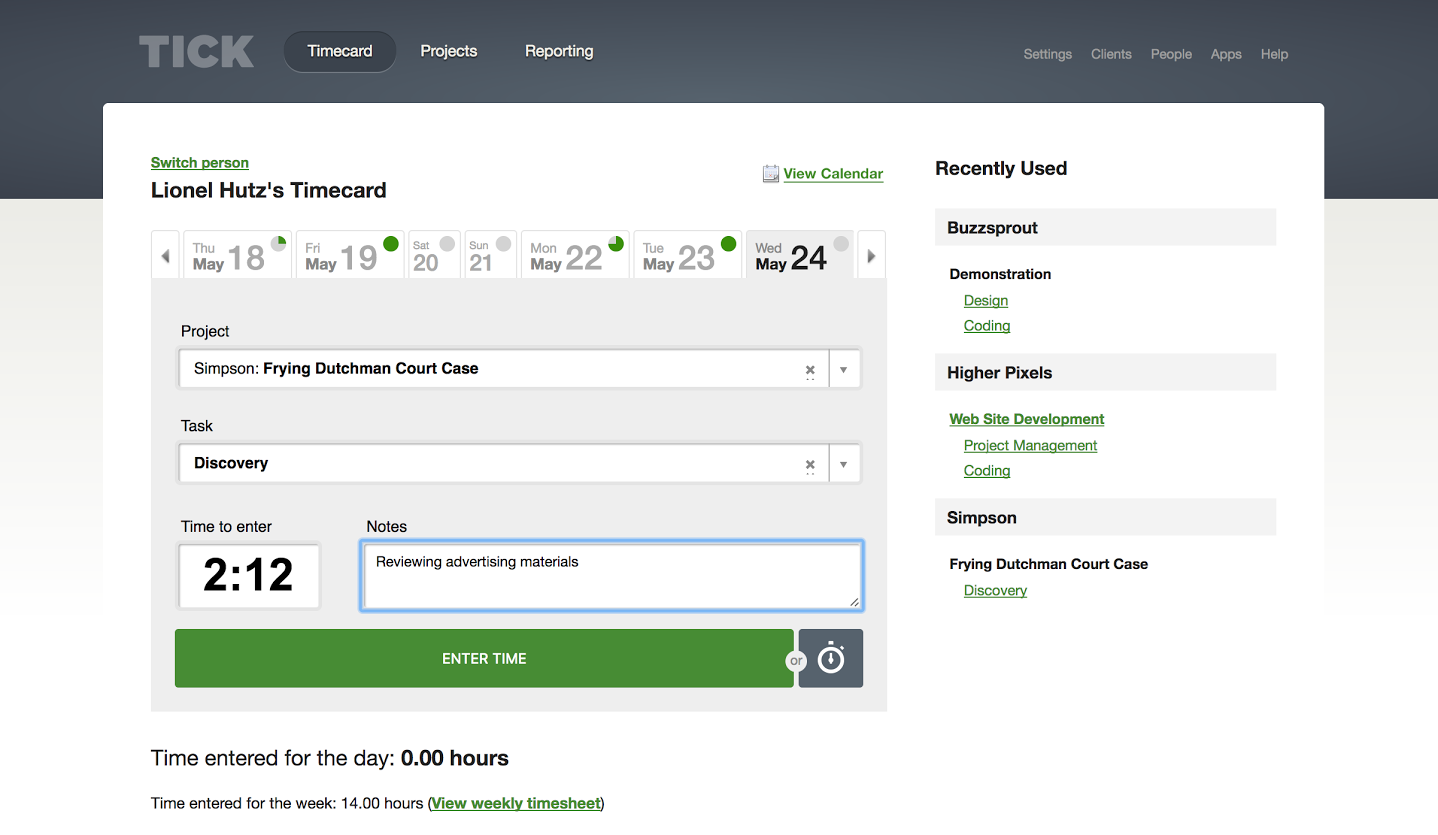Image resolution: width=1438 pixels, height=835 pixels.
Task: Open the Task dropdown arrow
Action: 843,464
